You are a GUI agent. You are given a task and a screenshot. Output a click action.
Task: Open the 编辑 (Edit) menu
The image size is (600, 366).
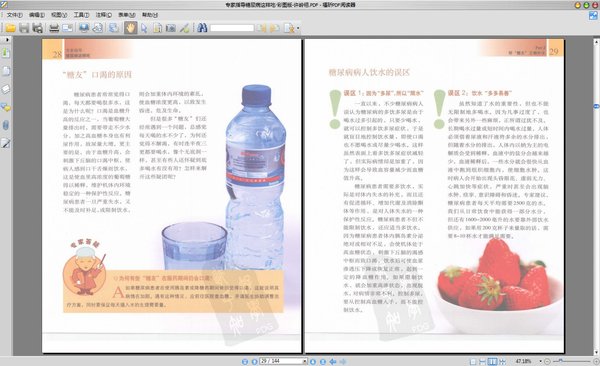[x=37, y=15]
